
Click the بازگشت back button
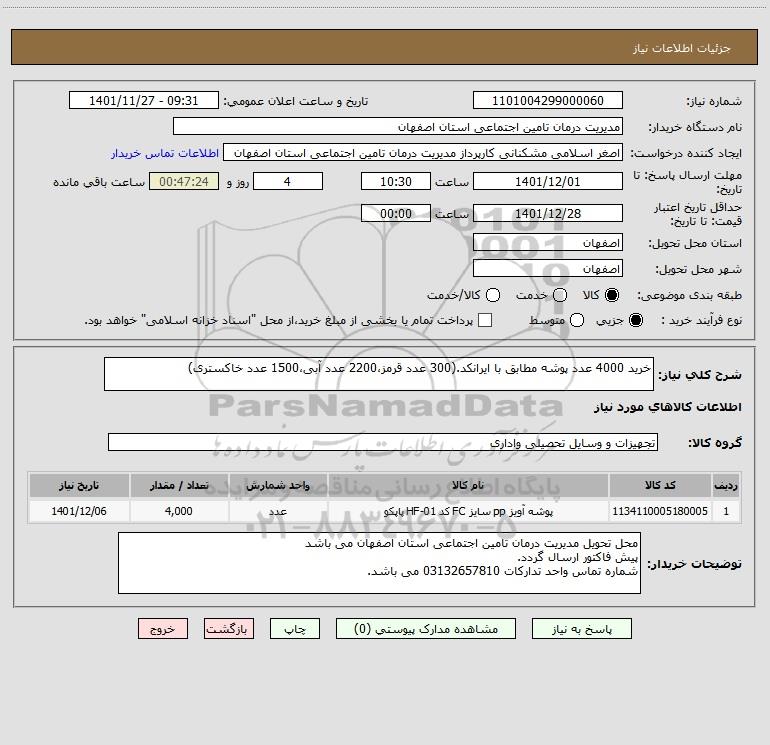pyautogui.click(x=229, y=629)
